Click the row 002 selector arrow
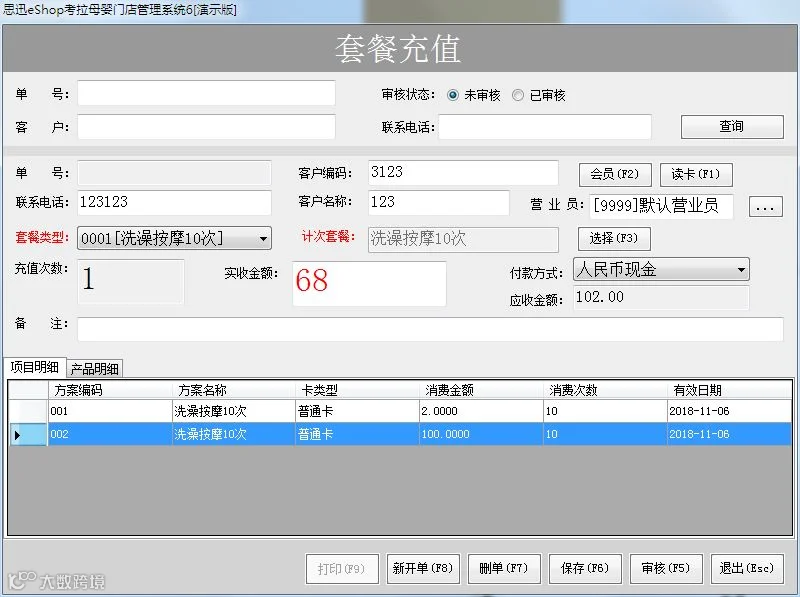Screen dimensions: 800x597 click(28, 435)
